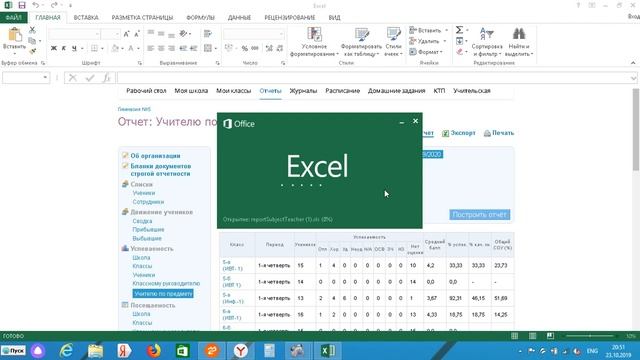Adjust the zoom slider in the status bar
This screenshot has width=640, height=360.
pyautogui.click(x=590, y=336)
